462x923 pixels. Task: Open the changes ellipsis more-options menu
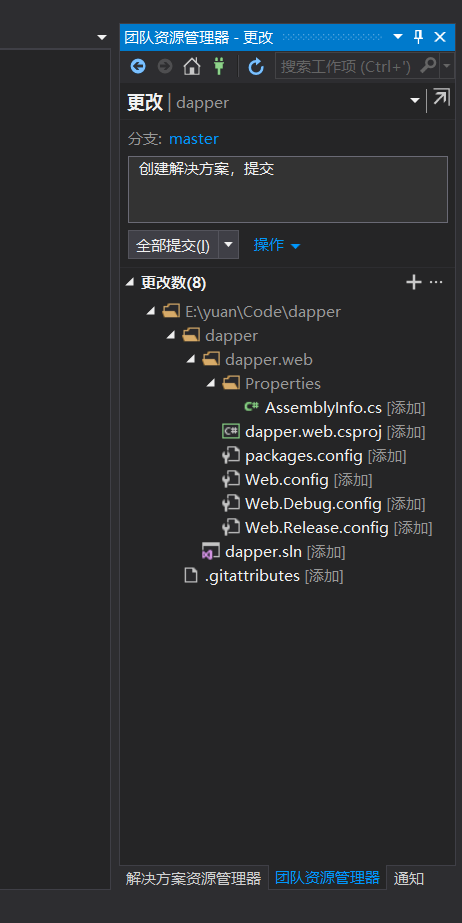(x=436, y=283)
